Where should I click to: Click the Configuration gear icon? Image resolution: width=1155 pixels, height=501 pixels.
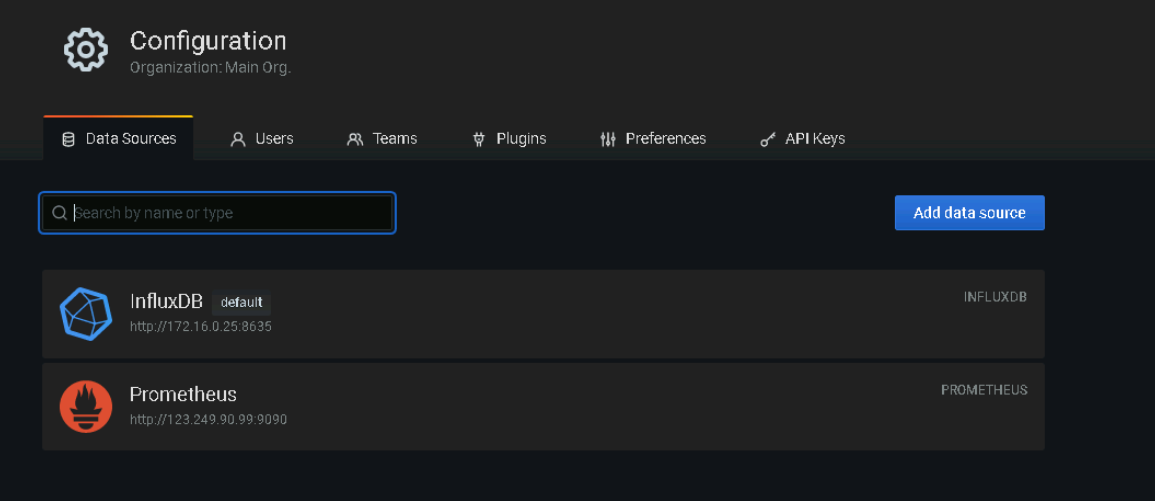point(85,50)
